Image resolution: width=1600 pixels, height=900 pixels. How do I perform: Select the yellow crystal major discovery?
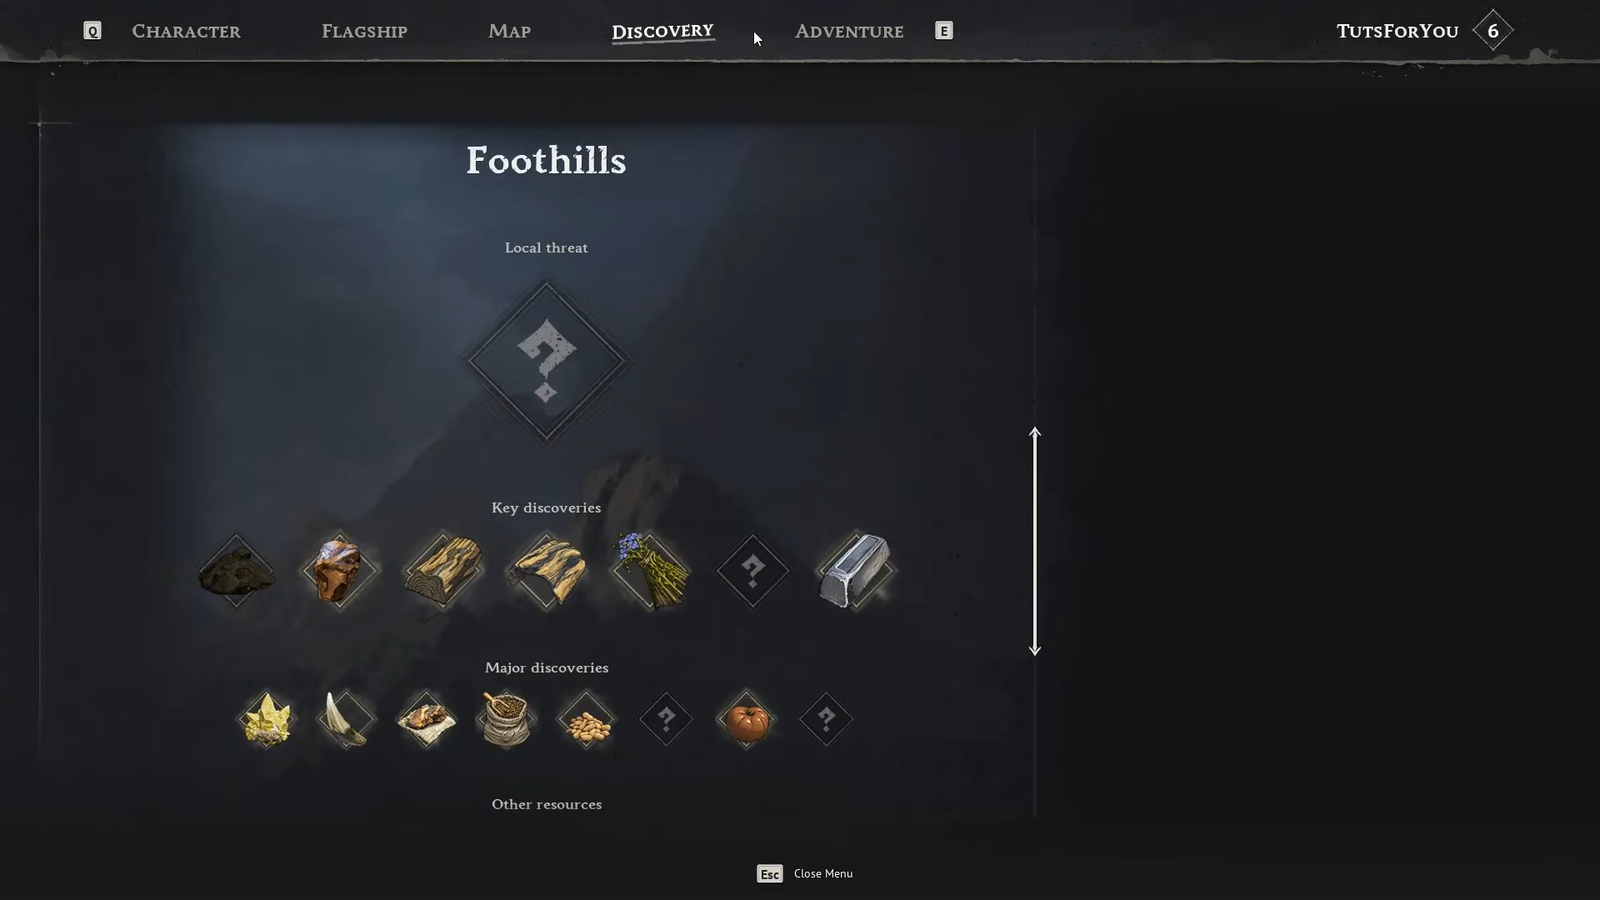[267, 719]
